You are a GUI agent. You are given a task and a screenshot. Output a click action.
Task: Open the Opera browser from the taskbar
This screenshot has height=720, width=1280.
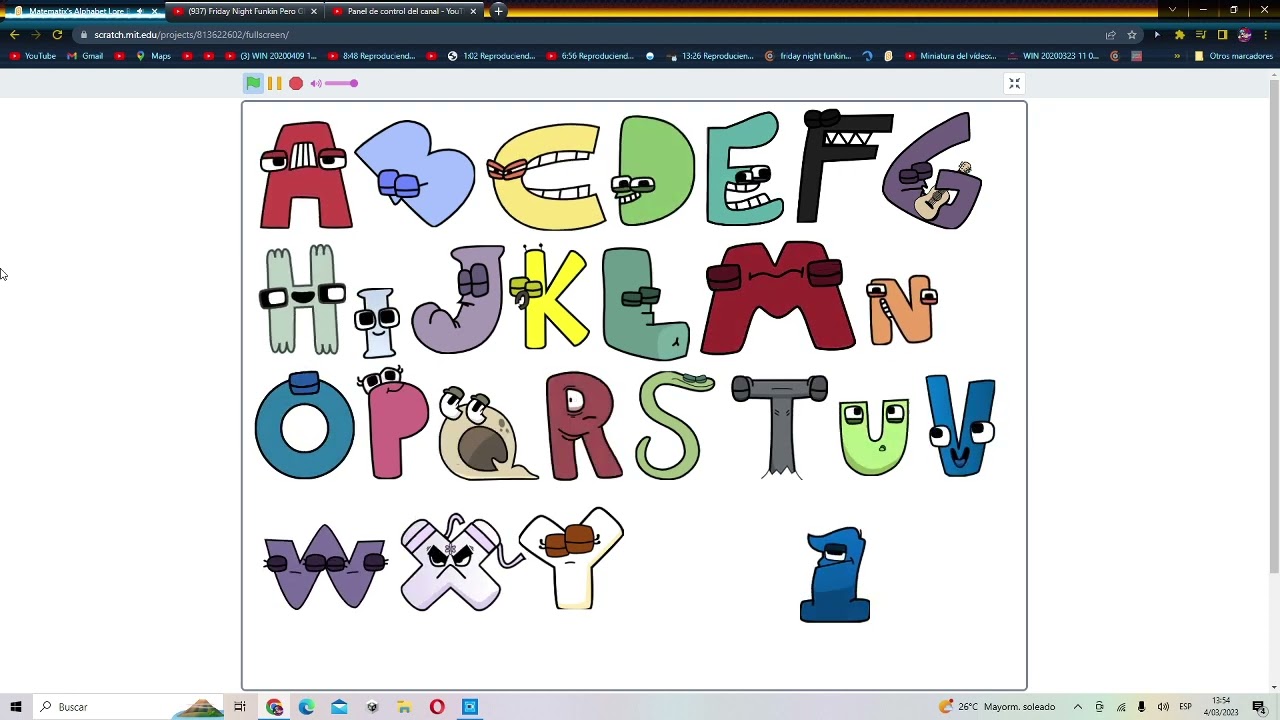tap(437, 707)
